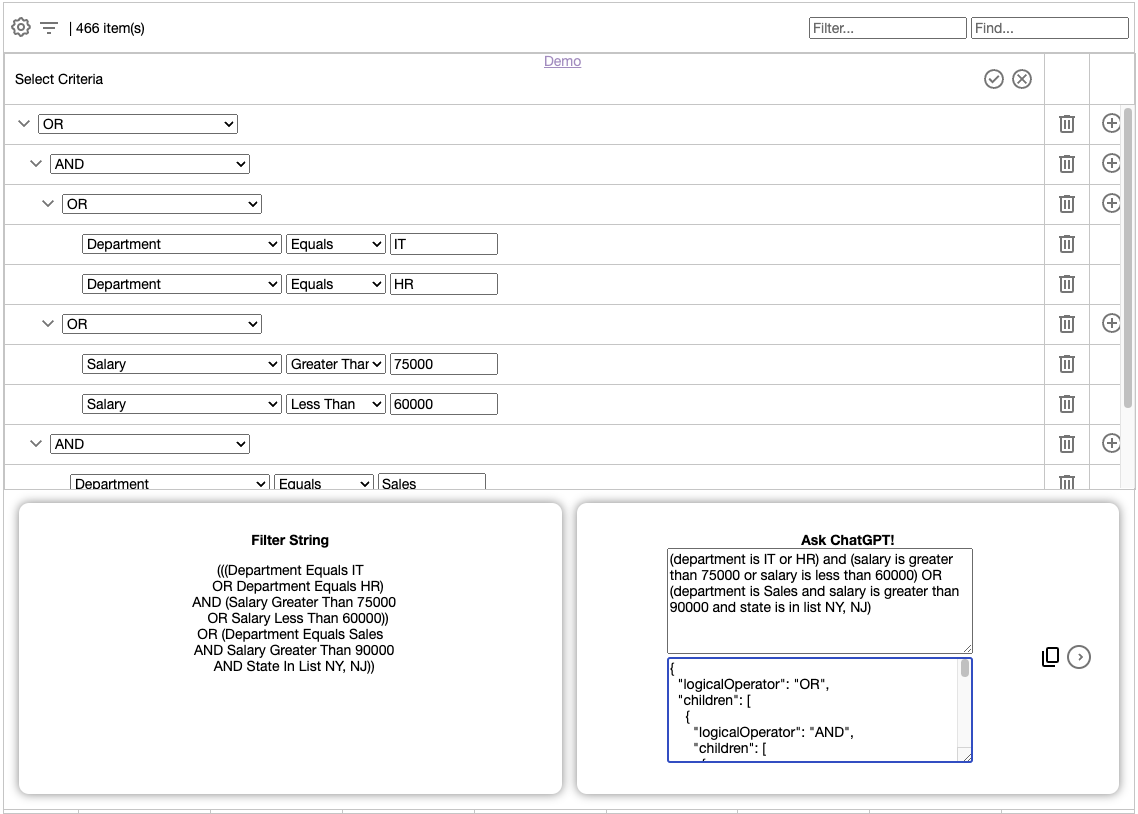Click the JSON text area scrollbar
The image size is (1138, 814).
tap(965, 668)
